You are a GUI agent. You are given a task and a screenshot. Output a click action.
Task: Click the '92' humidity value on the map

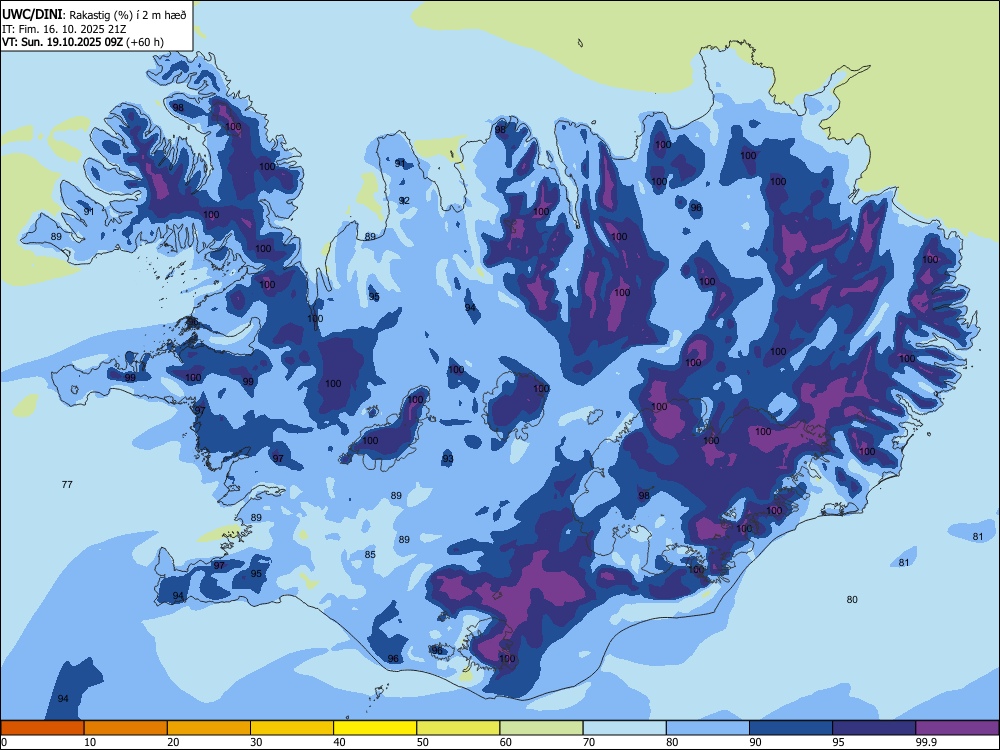(x=404, y=201)
